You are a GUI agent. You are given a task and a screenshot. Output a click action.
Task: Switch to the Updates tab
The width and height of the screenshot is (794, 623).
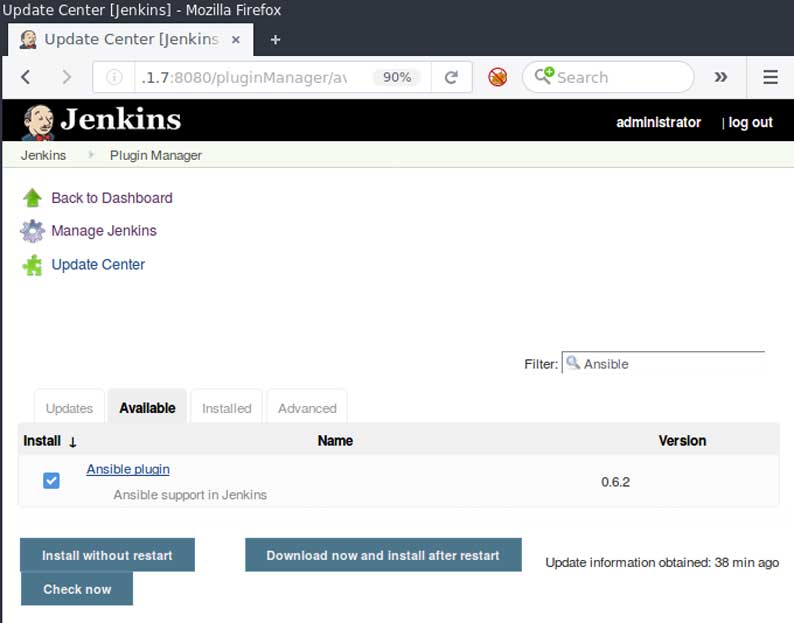[69, 408]
